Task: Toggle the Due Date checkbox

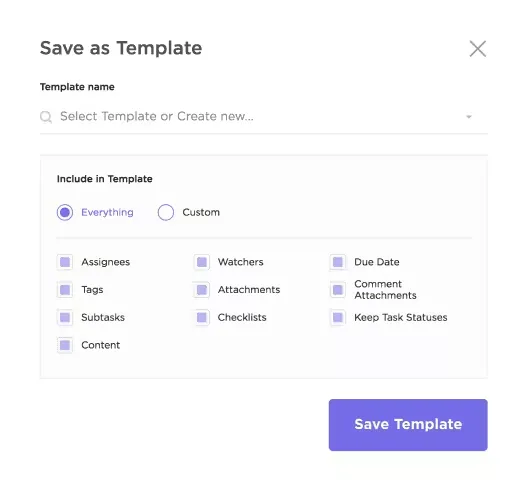Action: coord(338,262)
